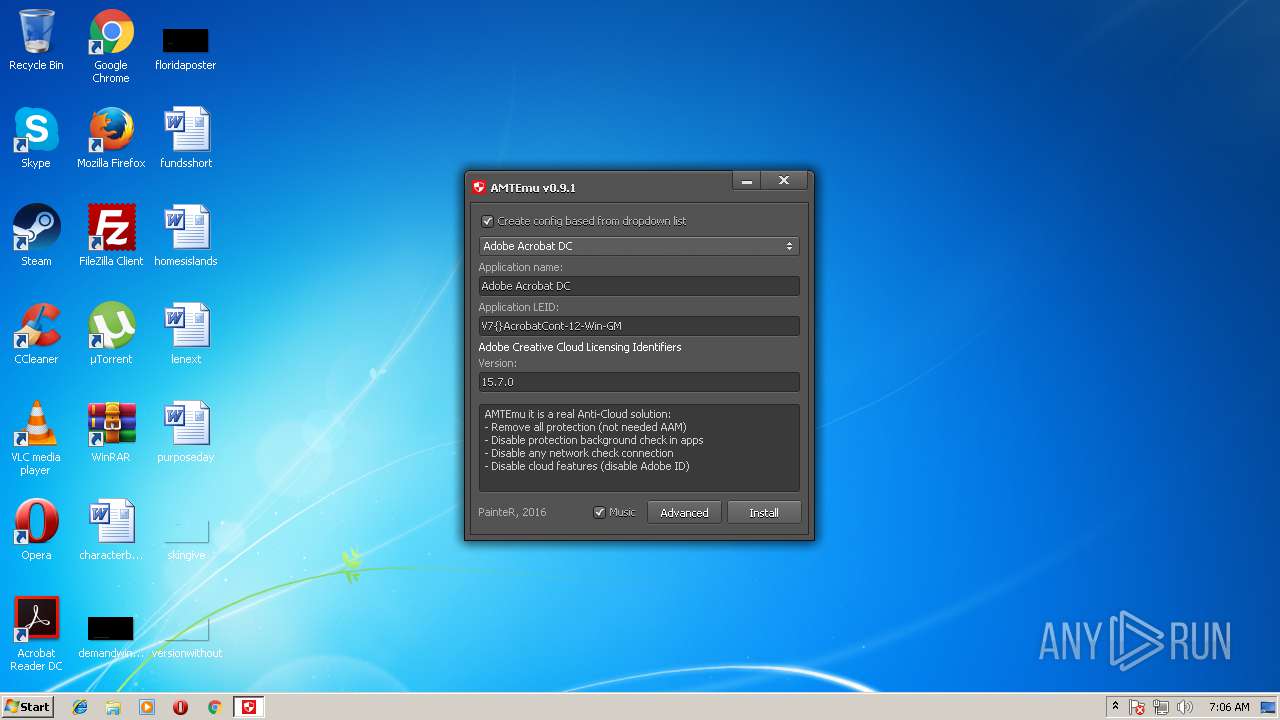Open the Recycle Bin desktop icon
The image size is (1280, 720).
click(x=36, y=40)
